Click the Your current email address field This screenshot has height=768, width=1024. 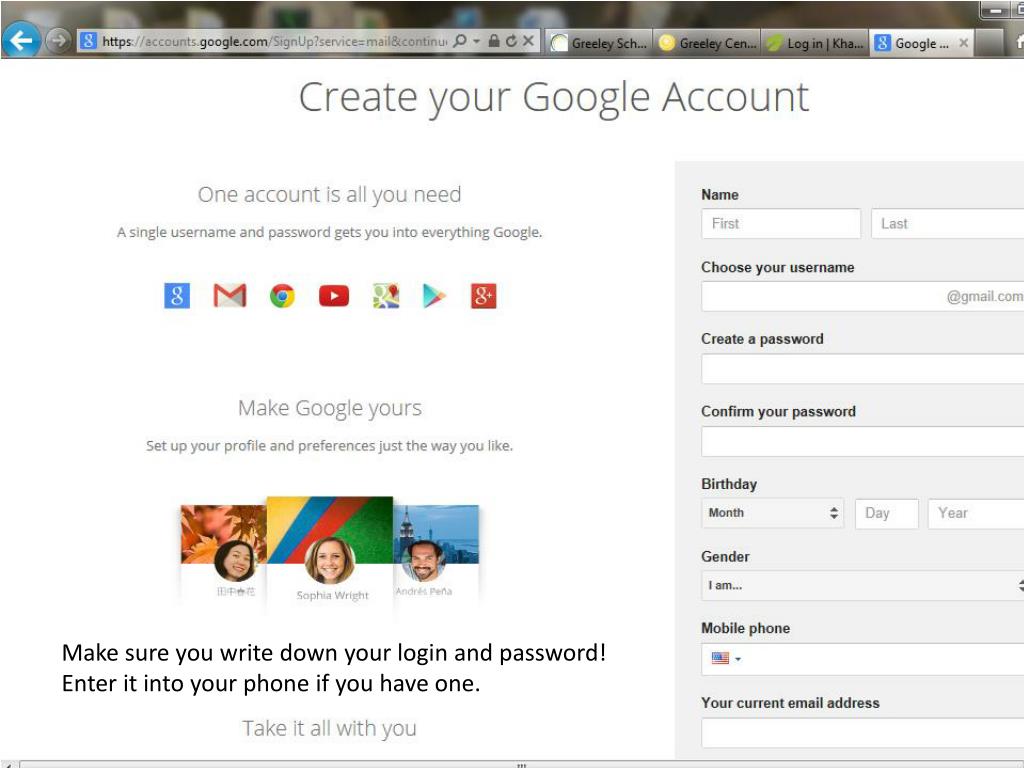point(863,733)
